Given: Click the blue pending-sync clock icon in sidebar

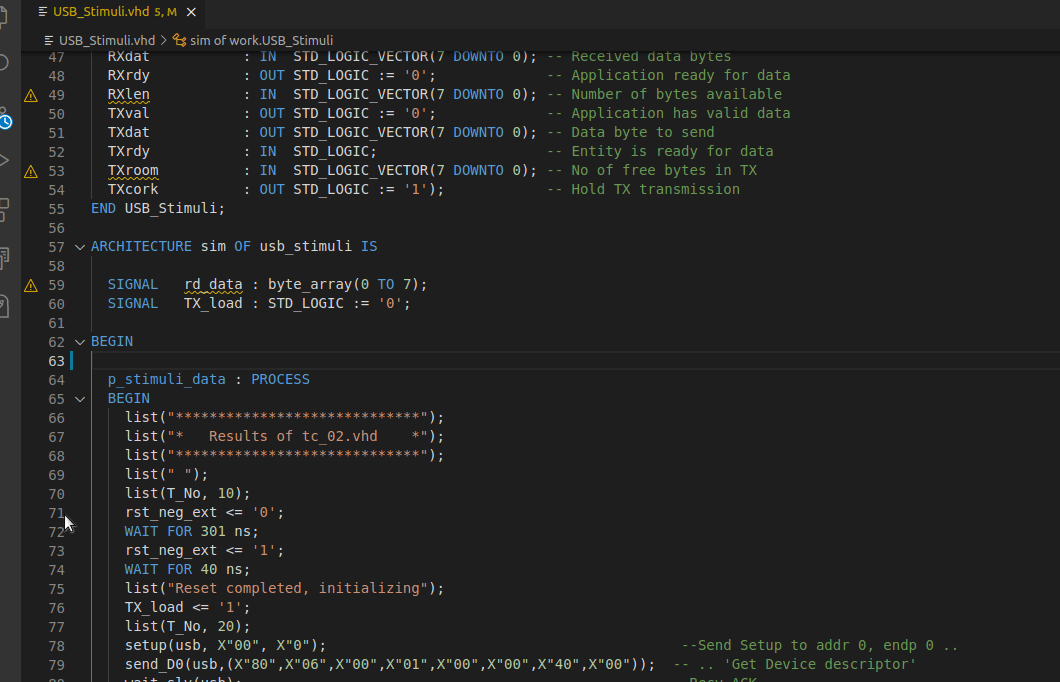Looking at the screenshot, I should click(8, 121).
